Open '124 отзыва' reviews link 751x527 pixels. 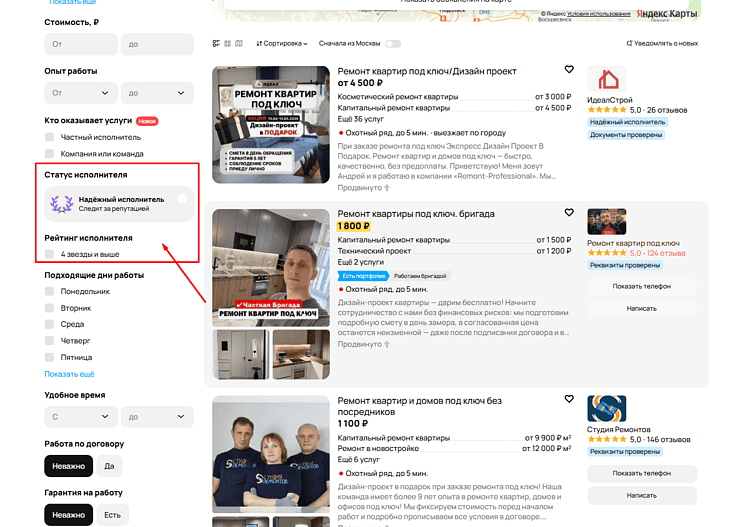point(666,253)
